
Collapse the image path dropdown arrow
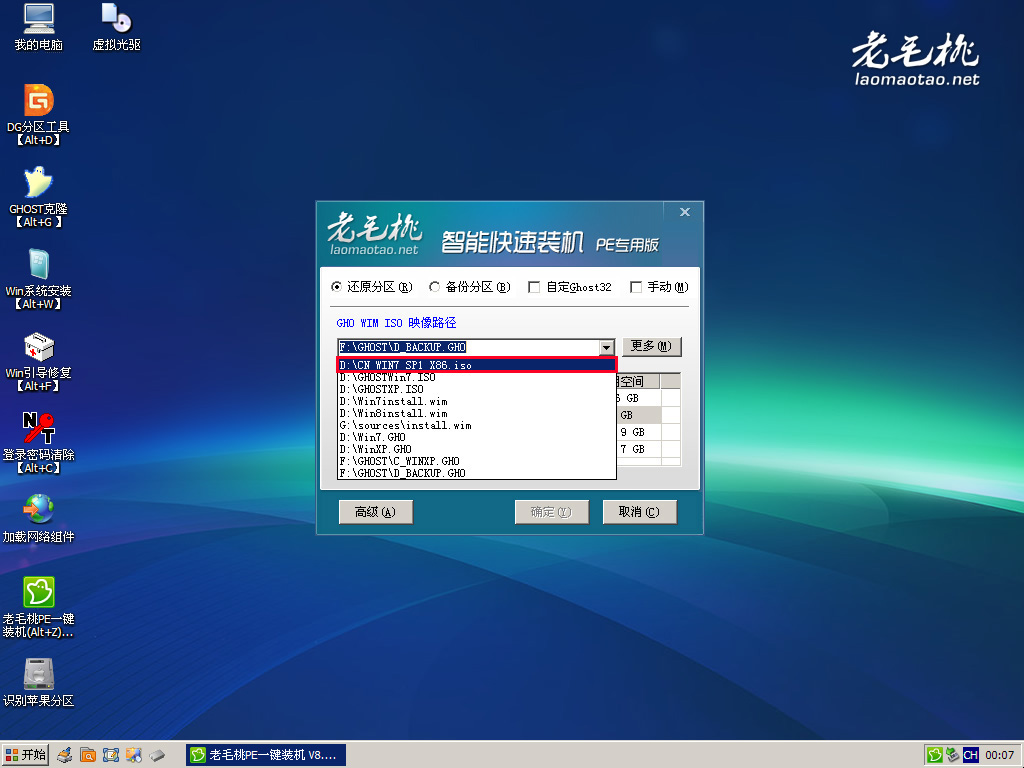(607, 347)
